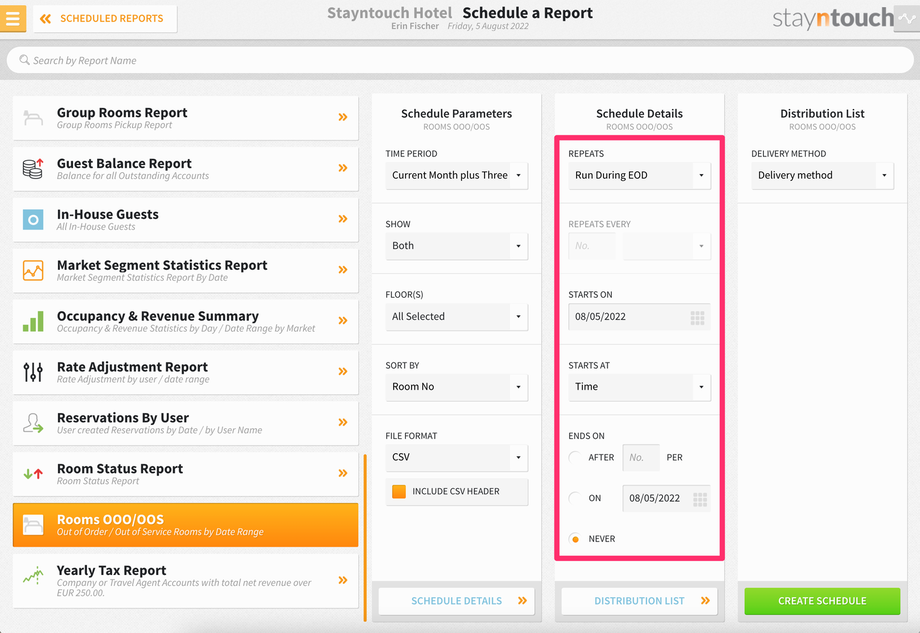This screenshot has width=920, height=633.
Task: Toggle the Include CSV Header checkbox
Action: [399, 492]
